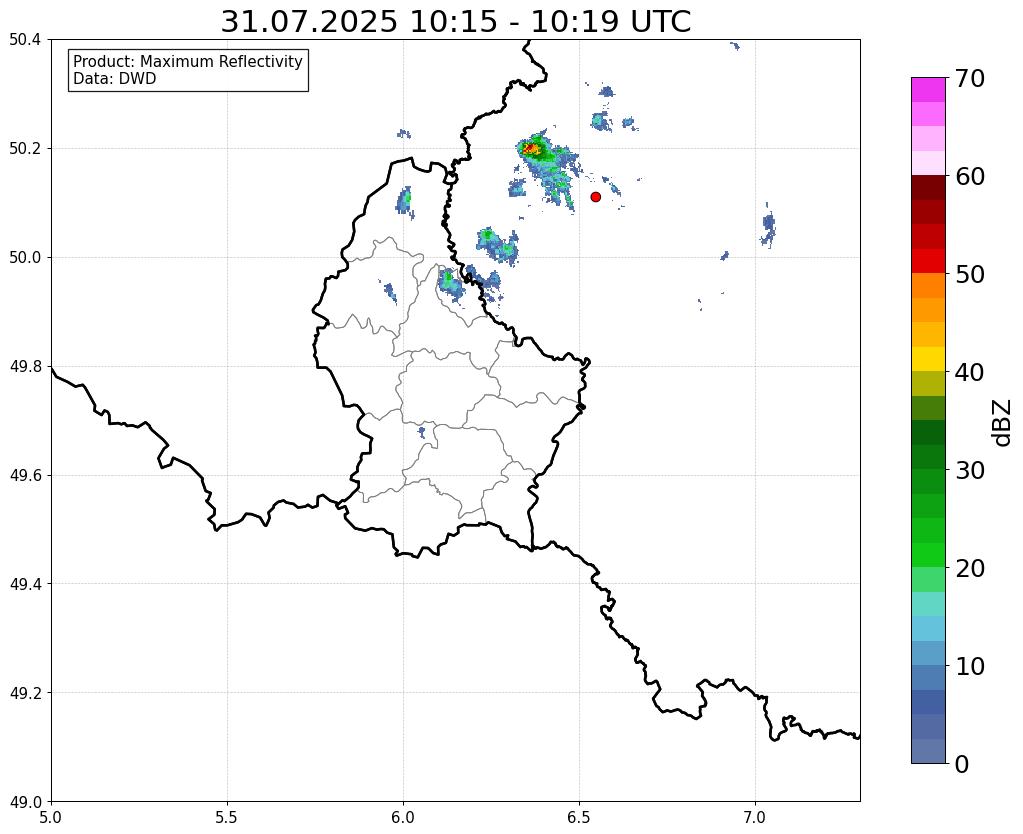Click the 40 dBZ colorbar label
Viewport: 1023px width, 834px height.
click(970, 371)
